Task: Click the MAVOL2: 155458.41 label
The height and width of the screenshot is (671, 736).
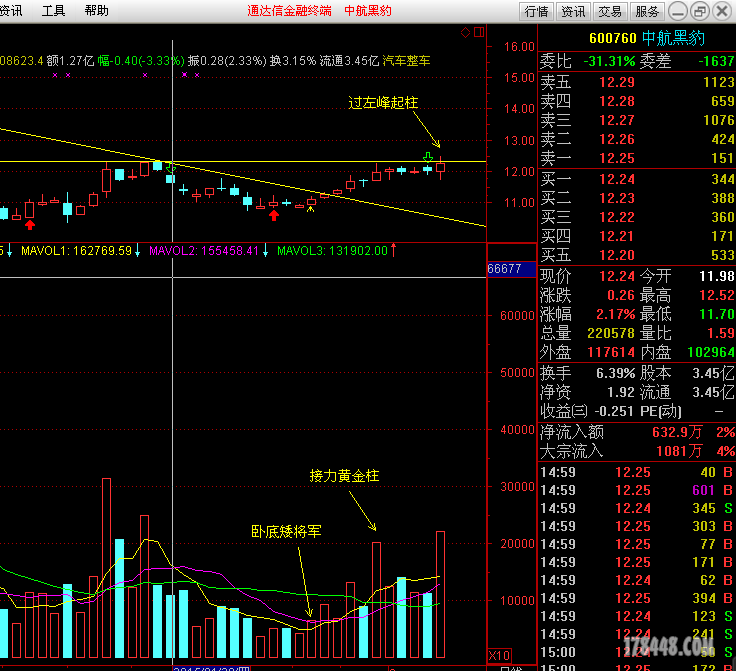Action: pos(204,251)
